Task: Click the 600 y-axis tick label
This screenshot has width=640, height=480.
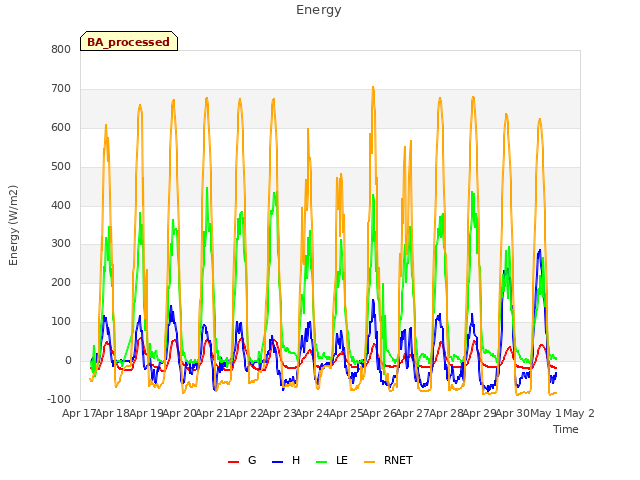Action: pyautogui.click(x=61, y=127)
